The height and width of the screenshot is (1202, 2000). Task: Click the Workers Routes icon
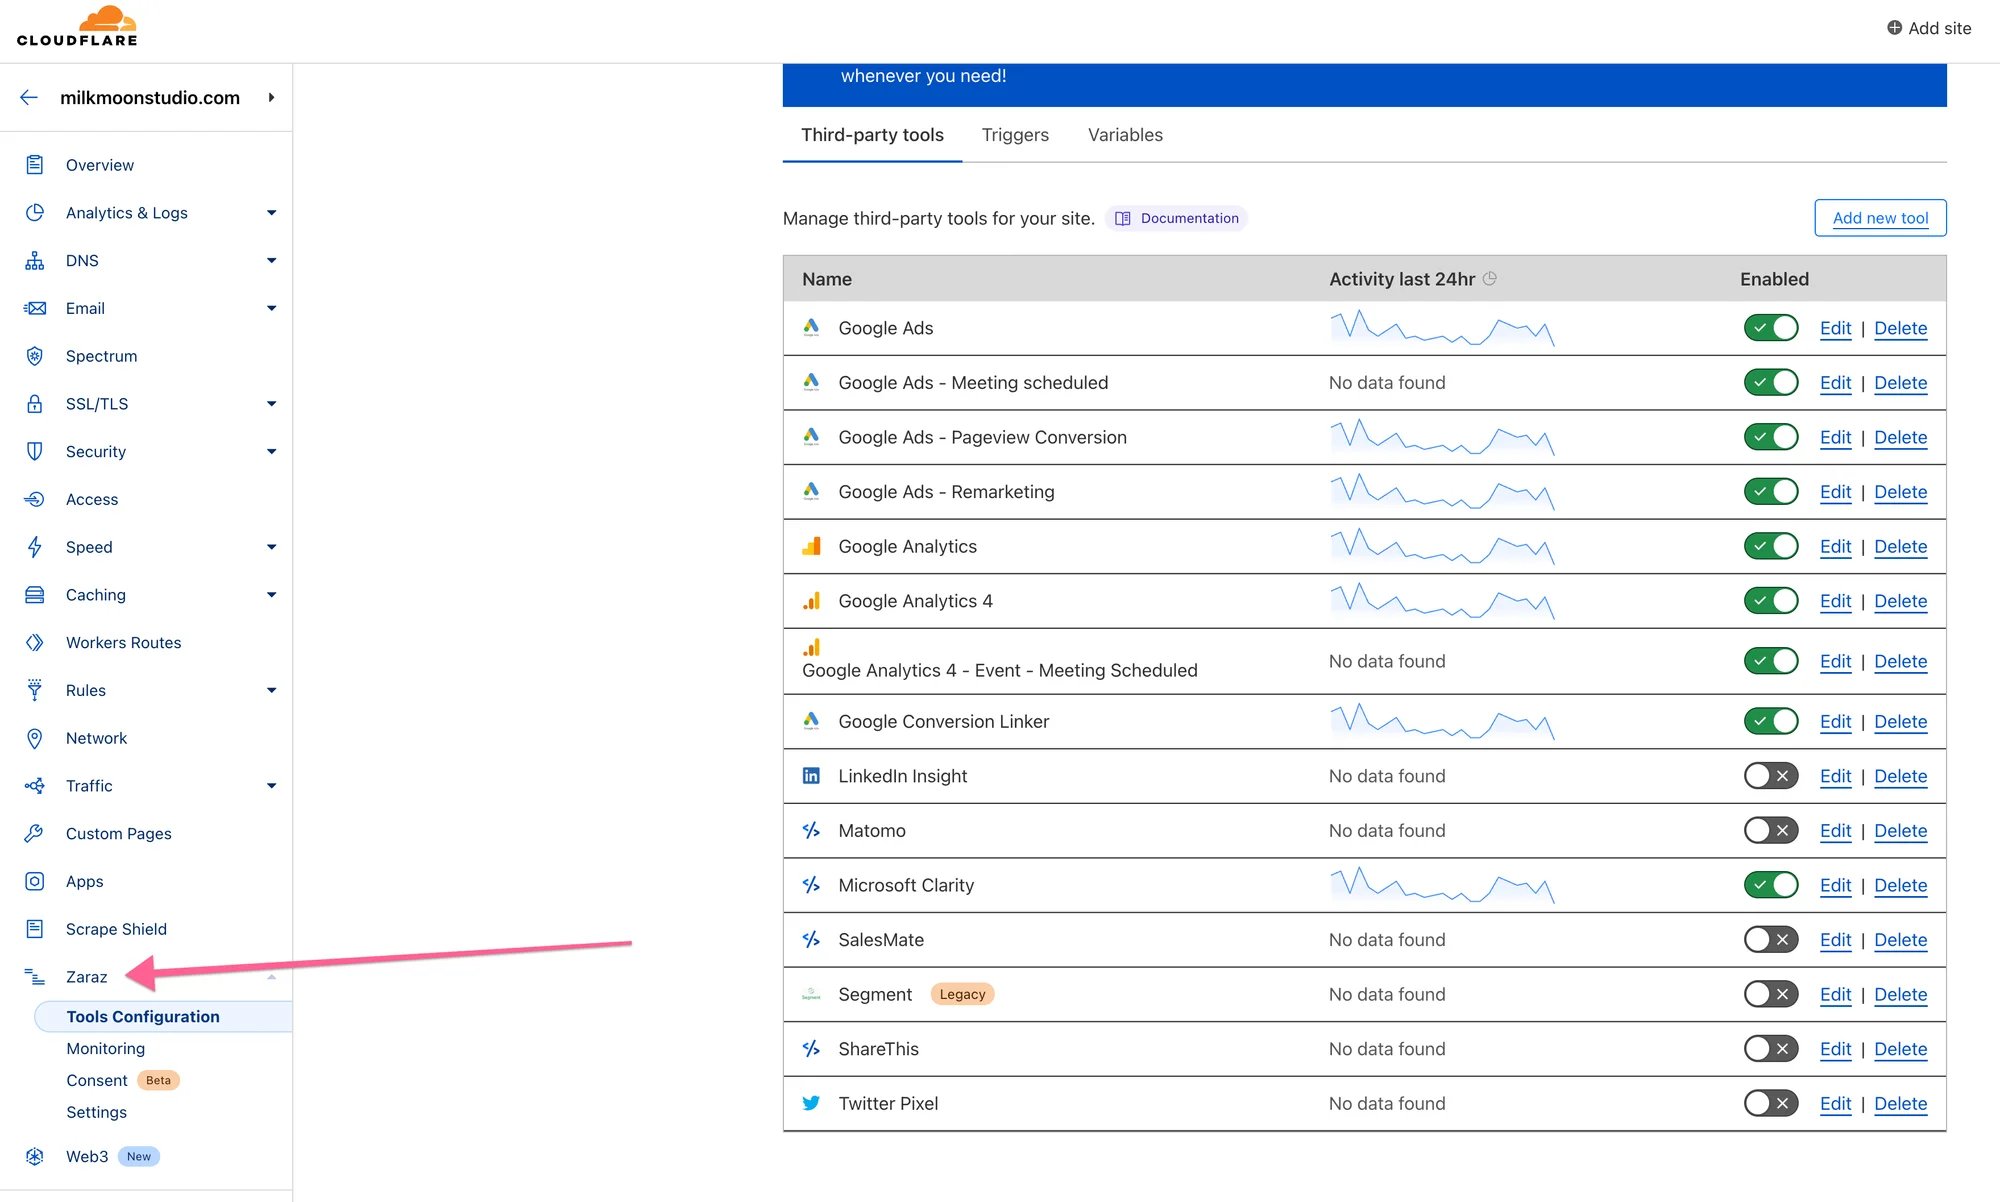(x=34, y=642)
